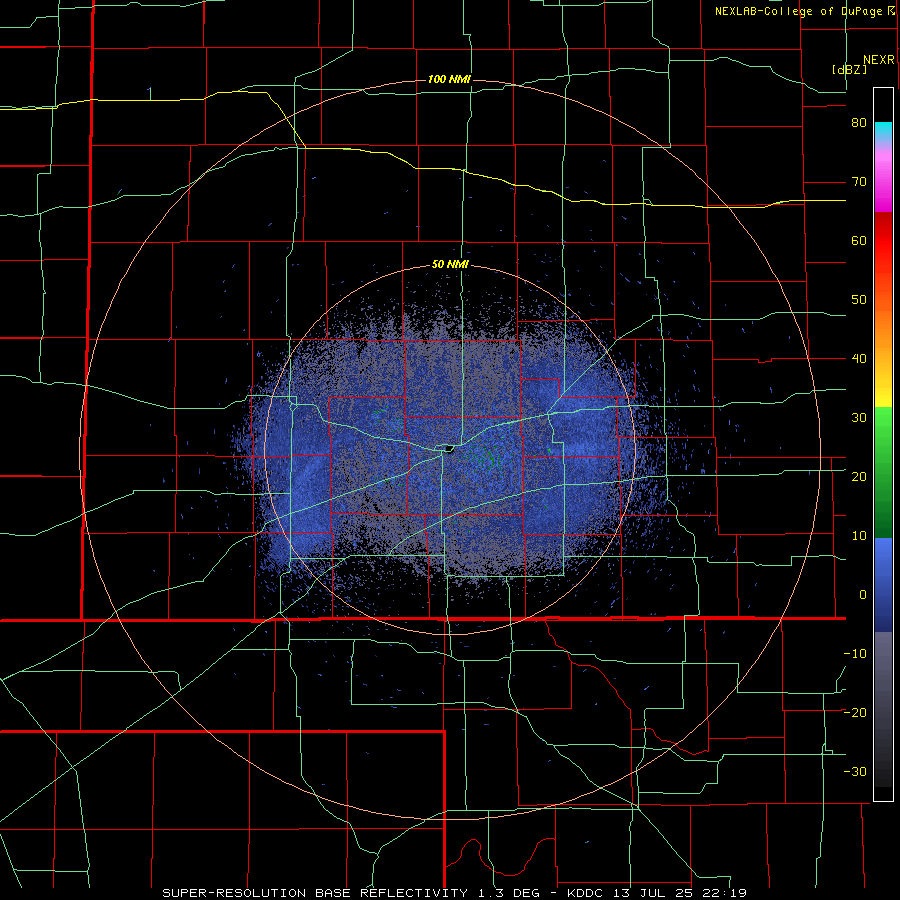The height and width of the screenshot is (900, 900).
Task: Click the blue segment of the color bar
Action: tap(883, 585)
